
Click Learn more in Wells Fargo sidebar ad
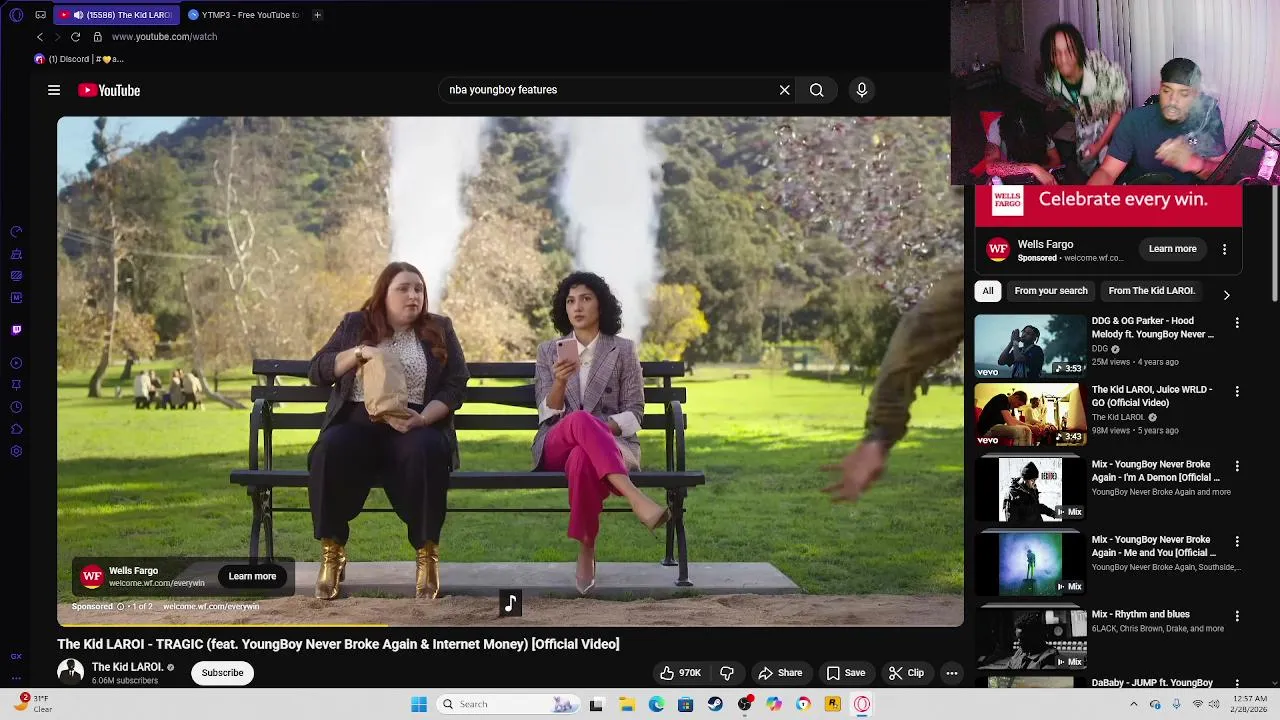click(x=1172, y=249)
